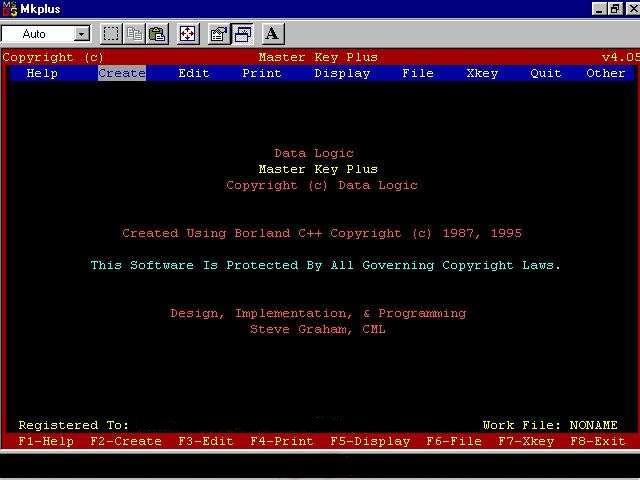Click the Mark selection toolbar icon
The image size is (640, 480).
pos(111,34)
